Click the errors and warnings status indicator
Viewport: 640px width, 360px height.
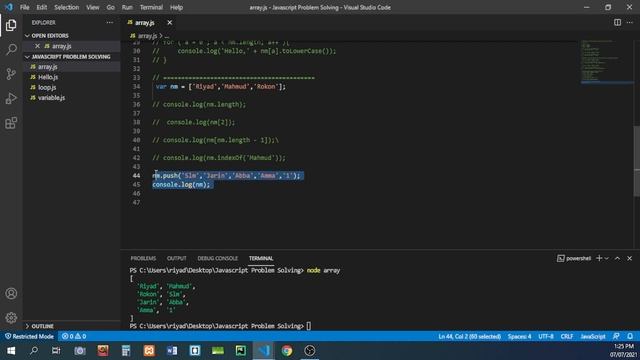(74, 336)
